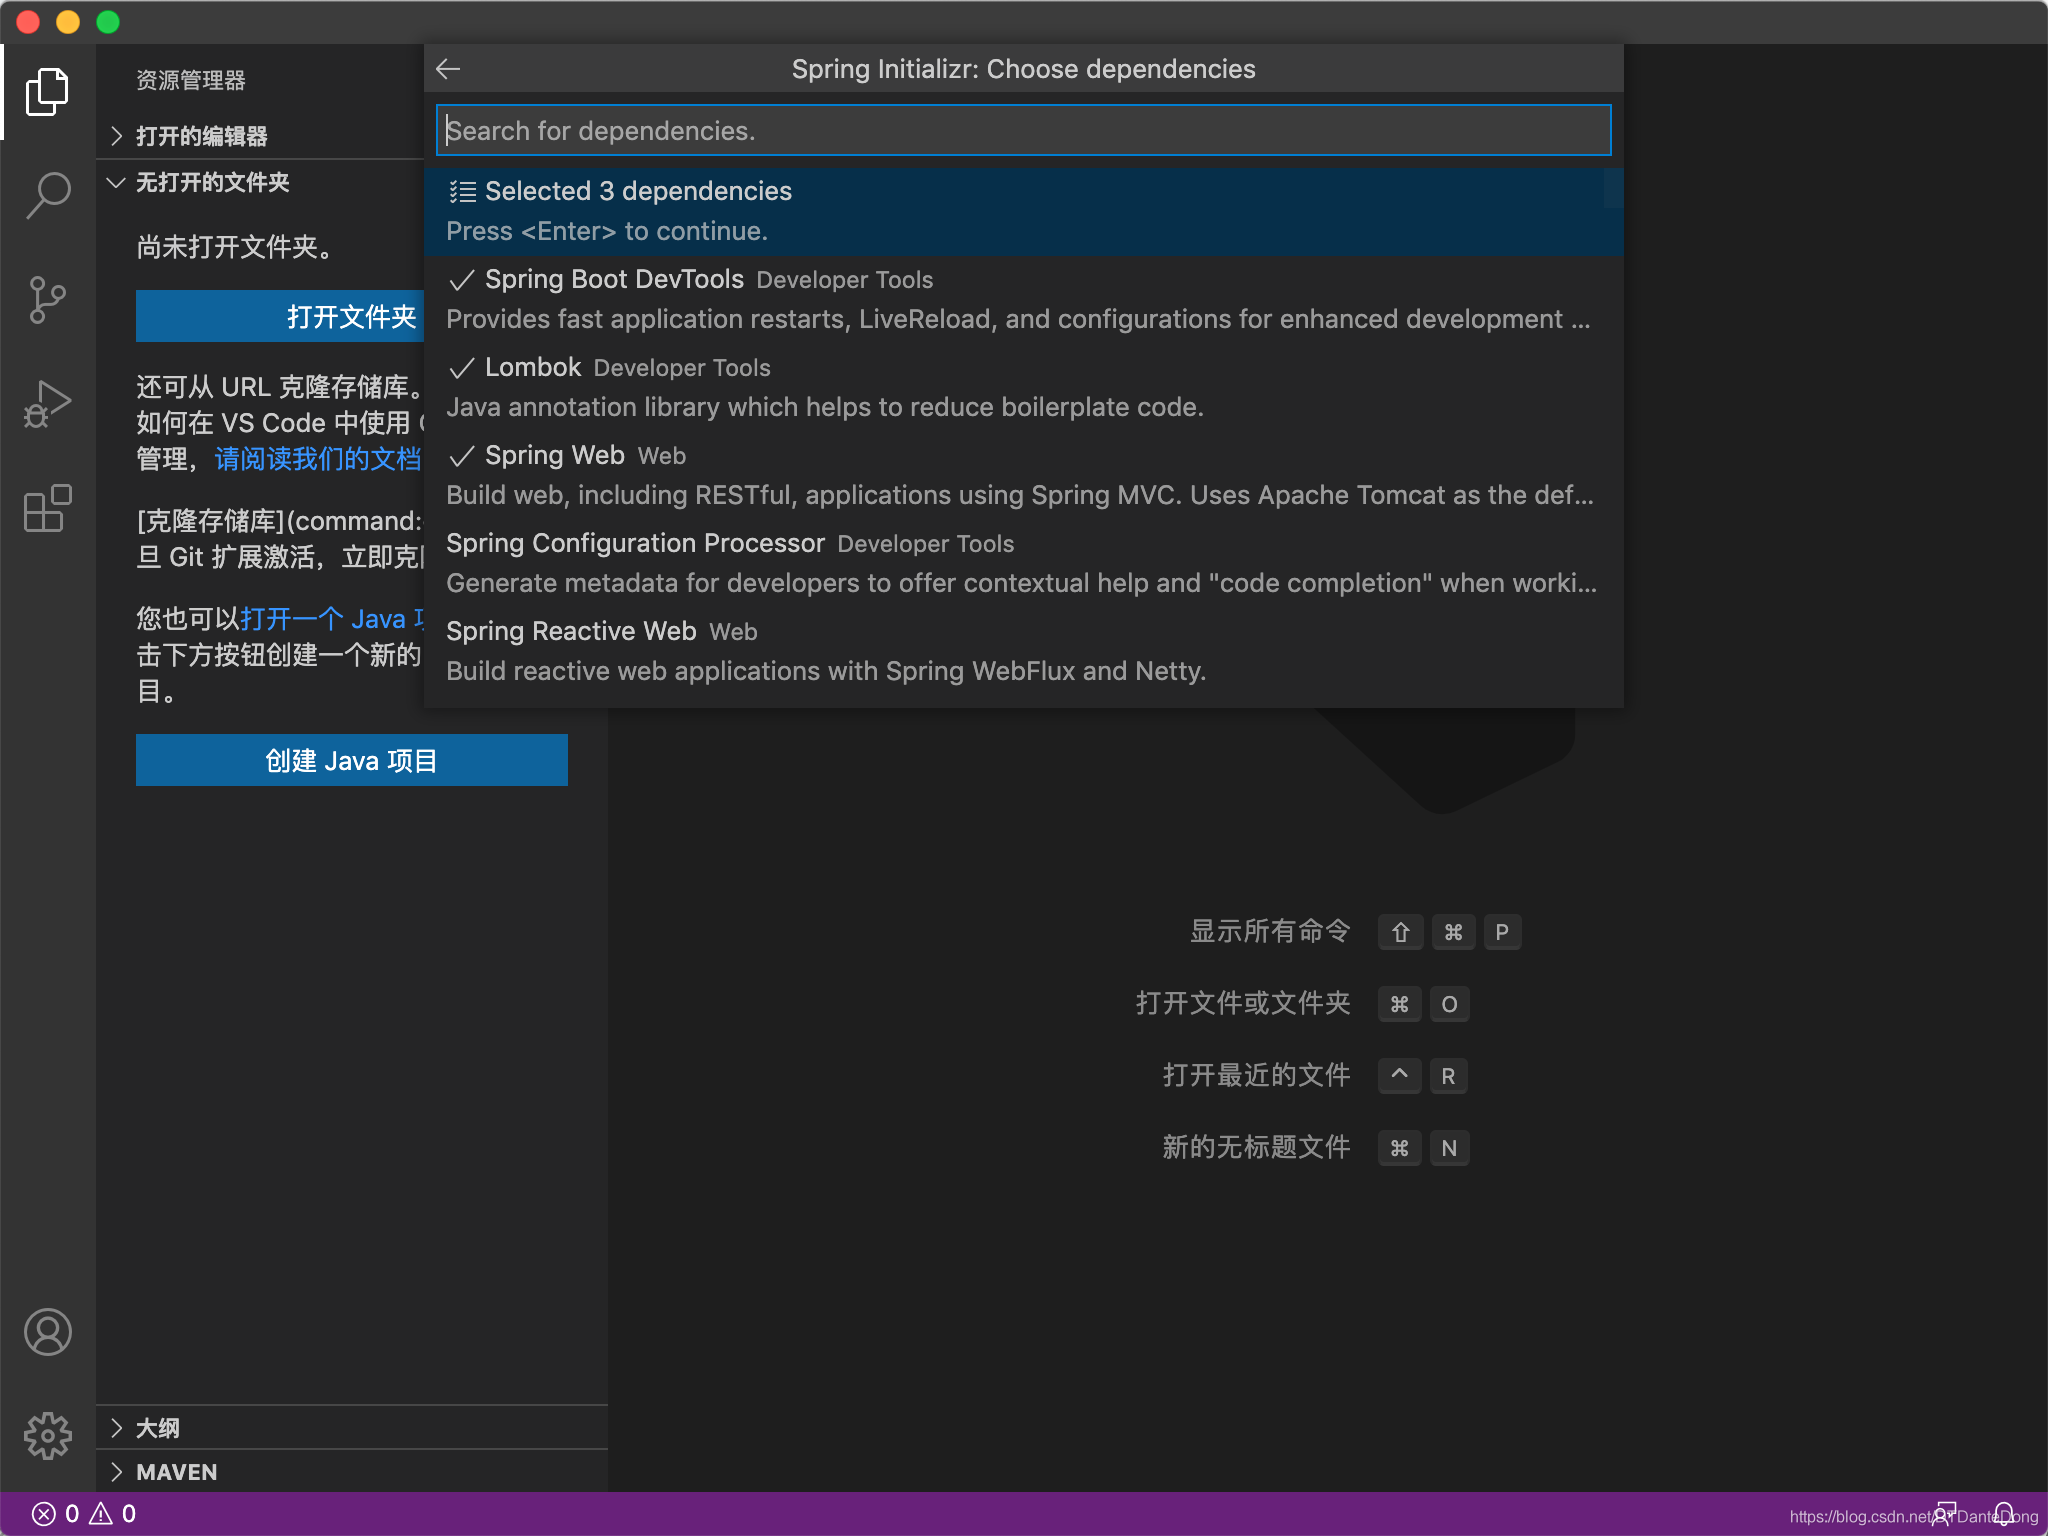Click the 创建 Java 项目 button
The height and width of the screenshot is (1536, 2048).
(352, 760)
